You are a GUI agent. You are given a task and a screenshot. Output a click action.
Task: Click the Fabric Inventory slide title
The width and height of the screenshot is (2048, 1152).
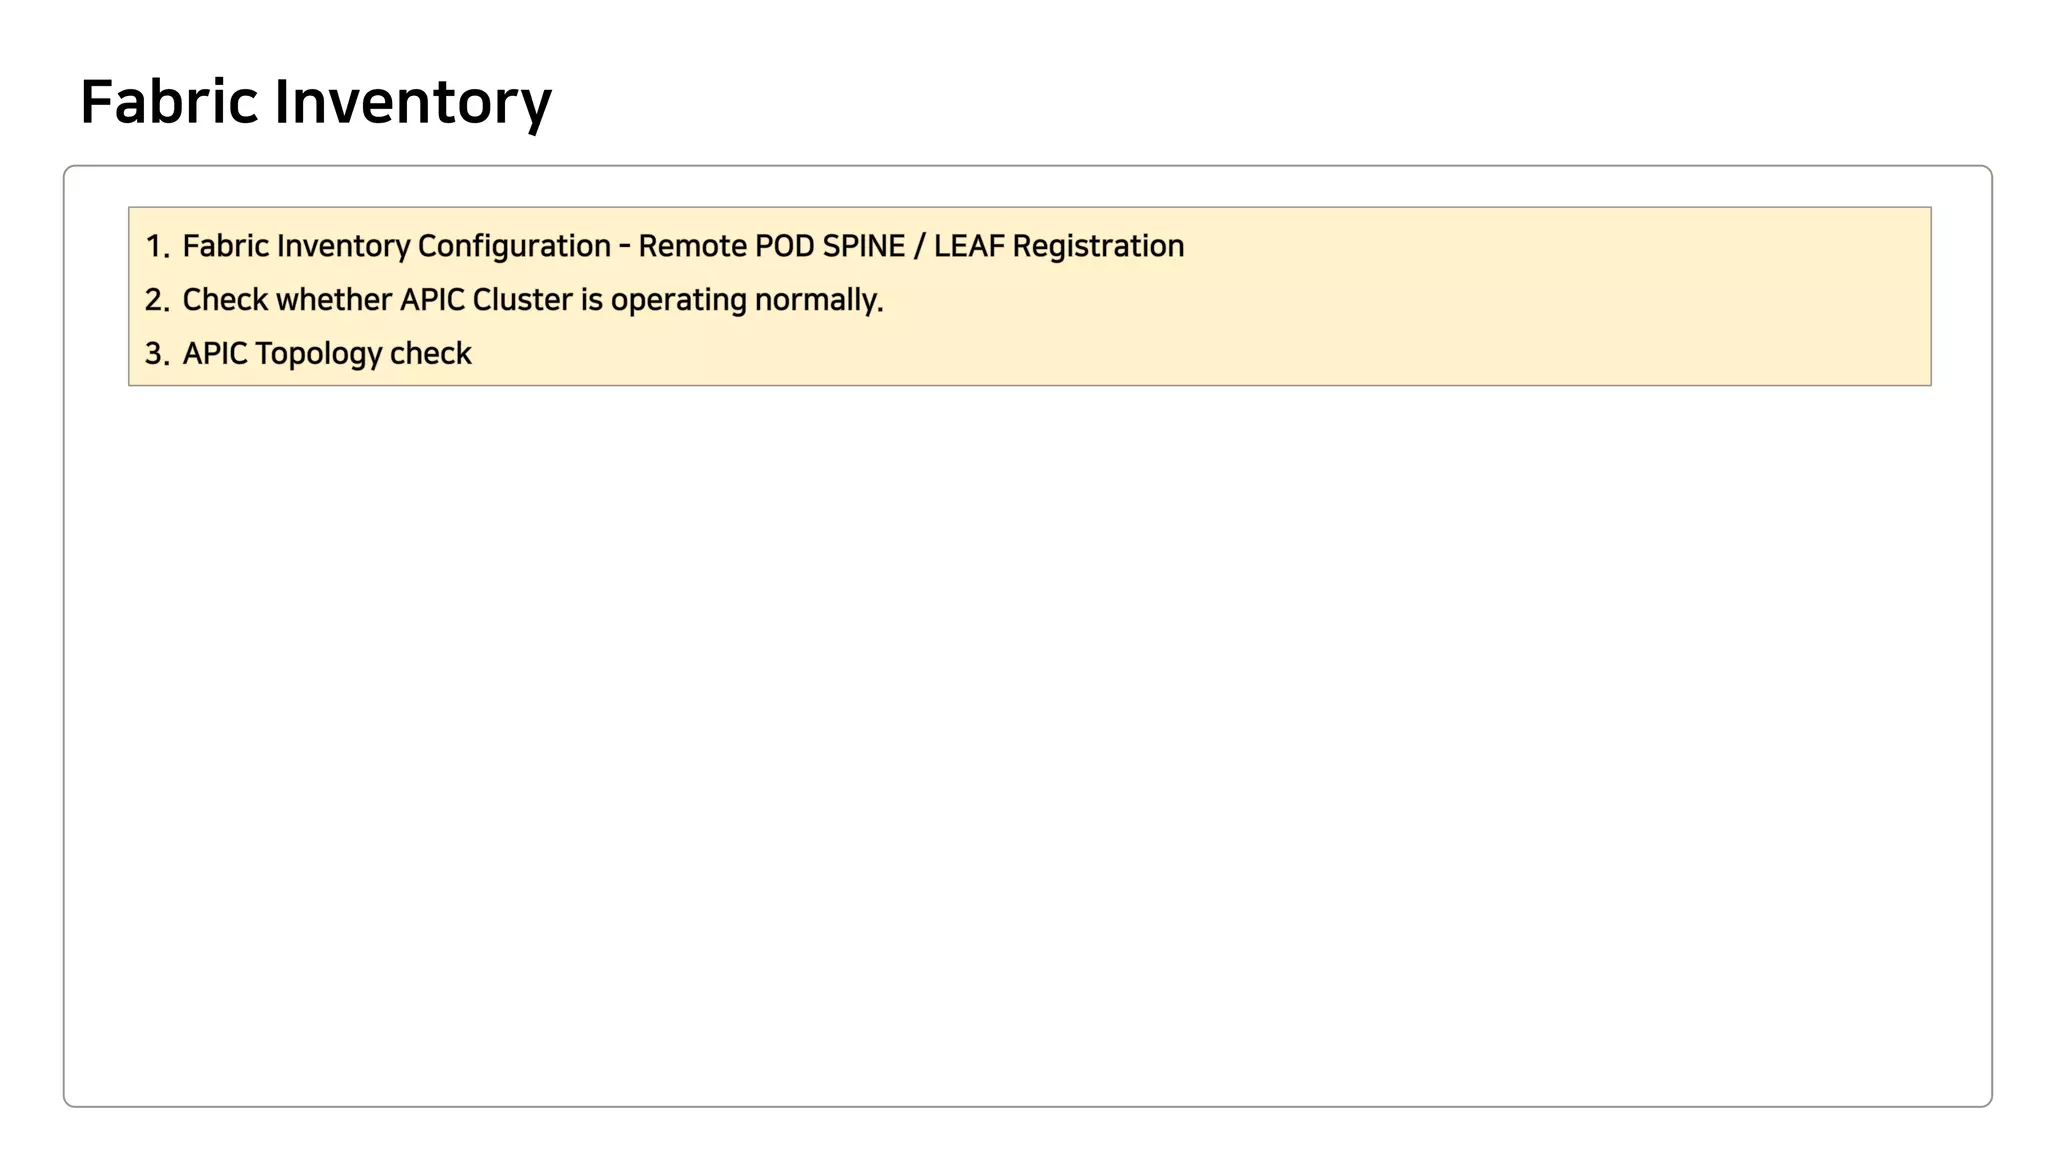315,102
